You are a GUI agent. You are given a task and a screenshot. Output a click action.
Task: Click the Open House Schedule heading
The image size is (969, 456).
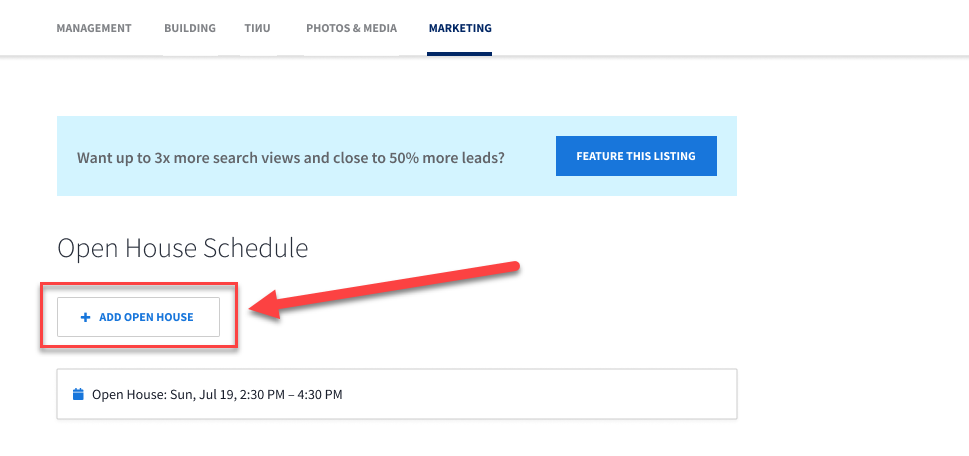(182, 248)
